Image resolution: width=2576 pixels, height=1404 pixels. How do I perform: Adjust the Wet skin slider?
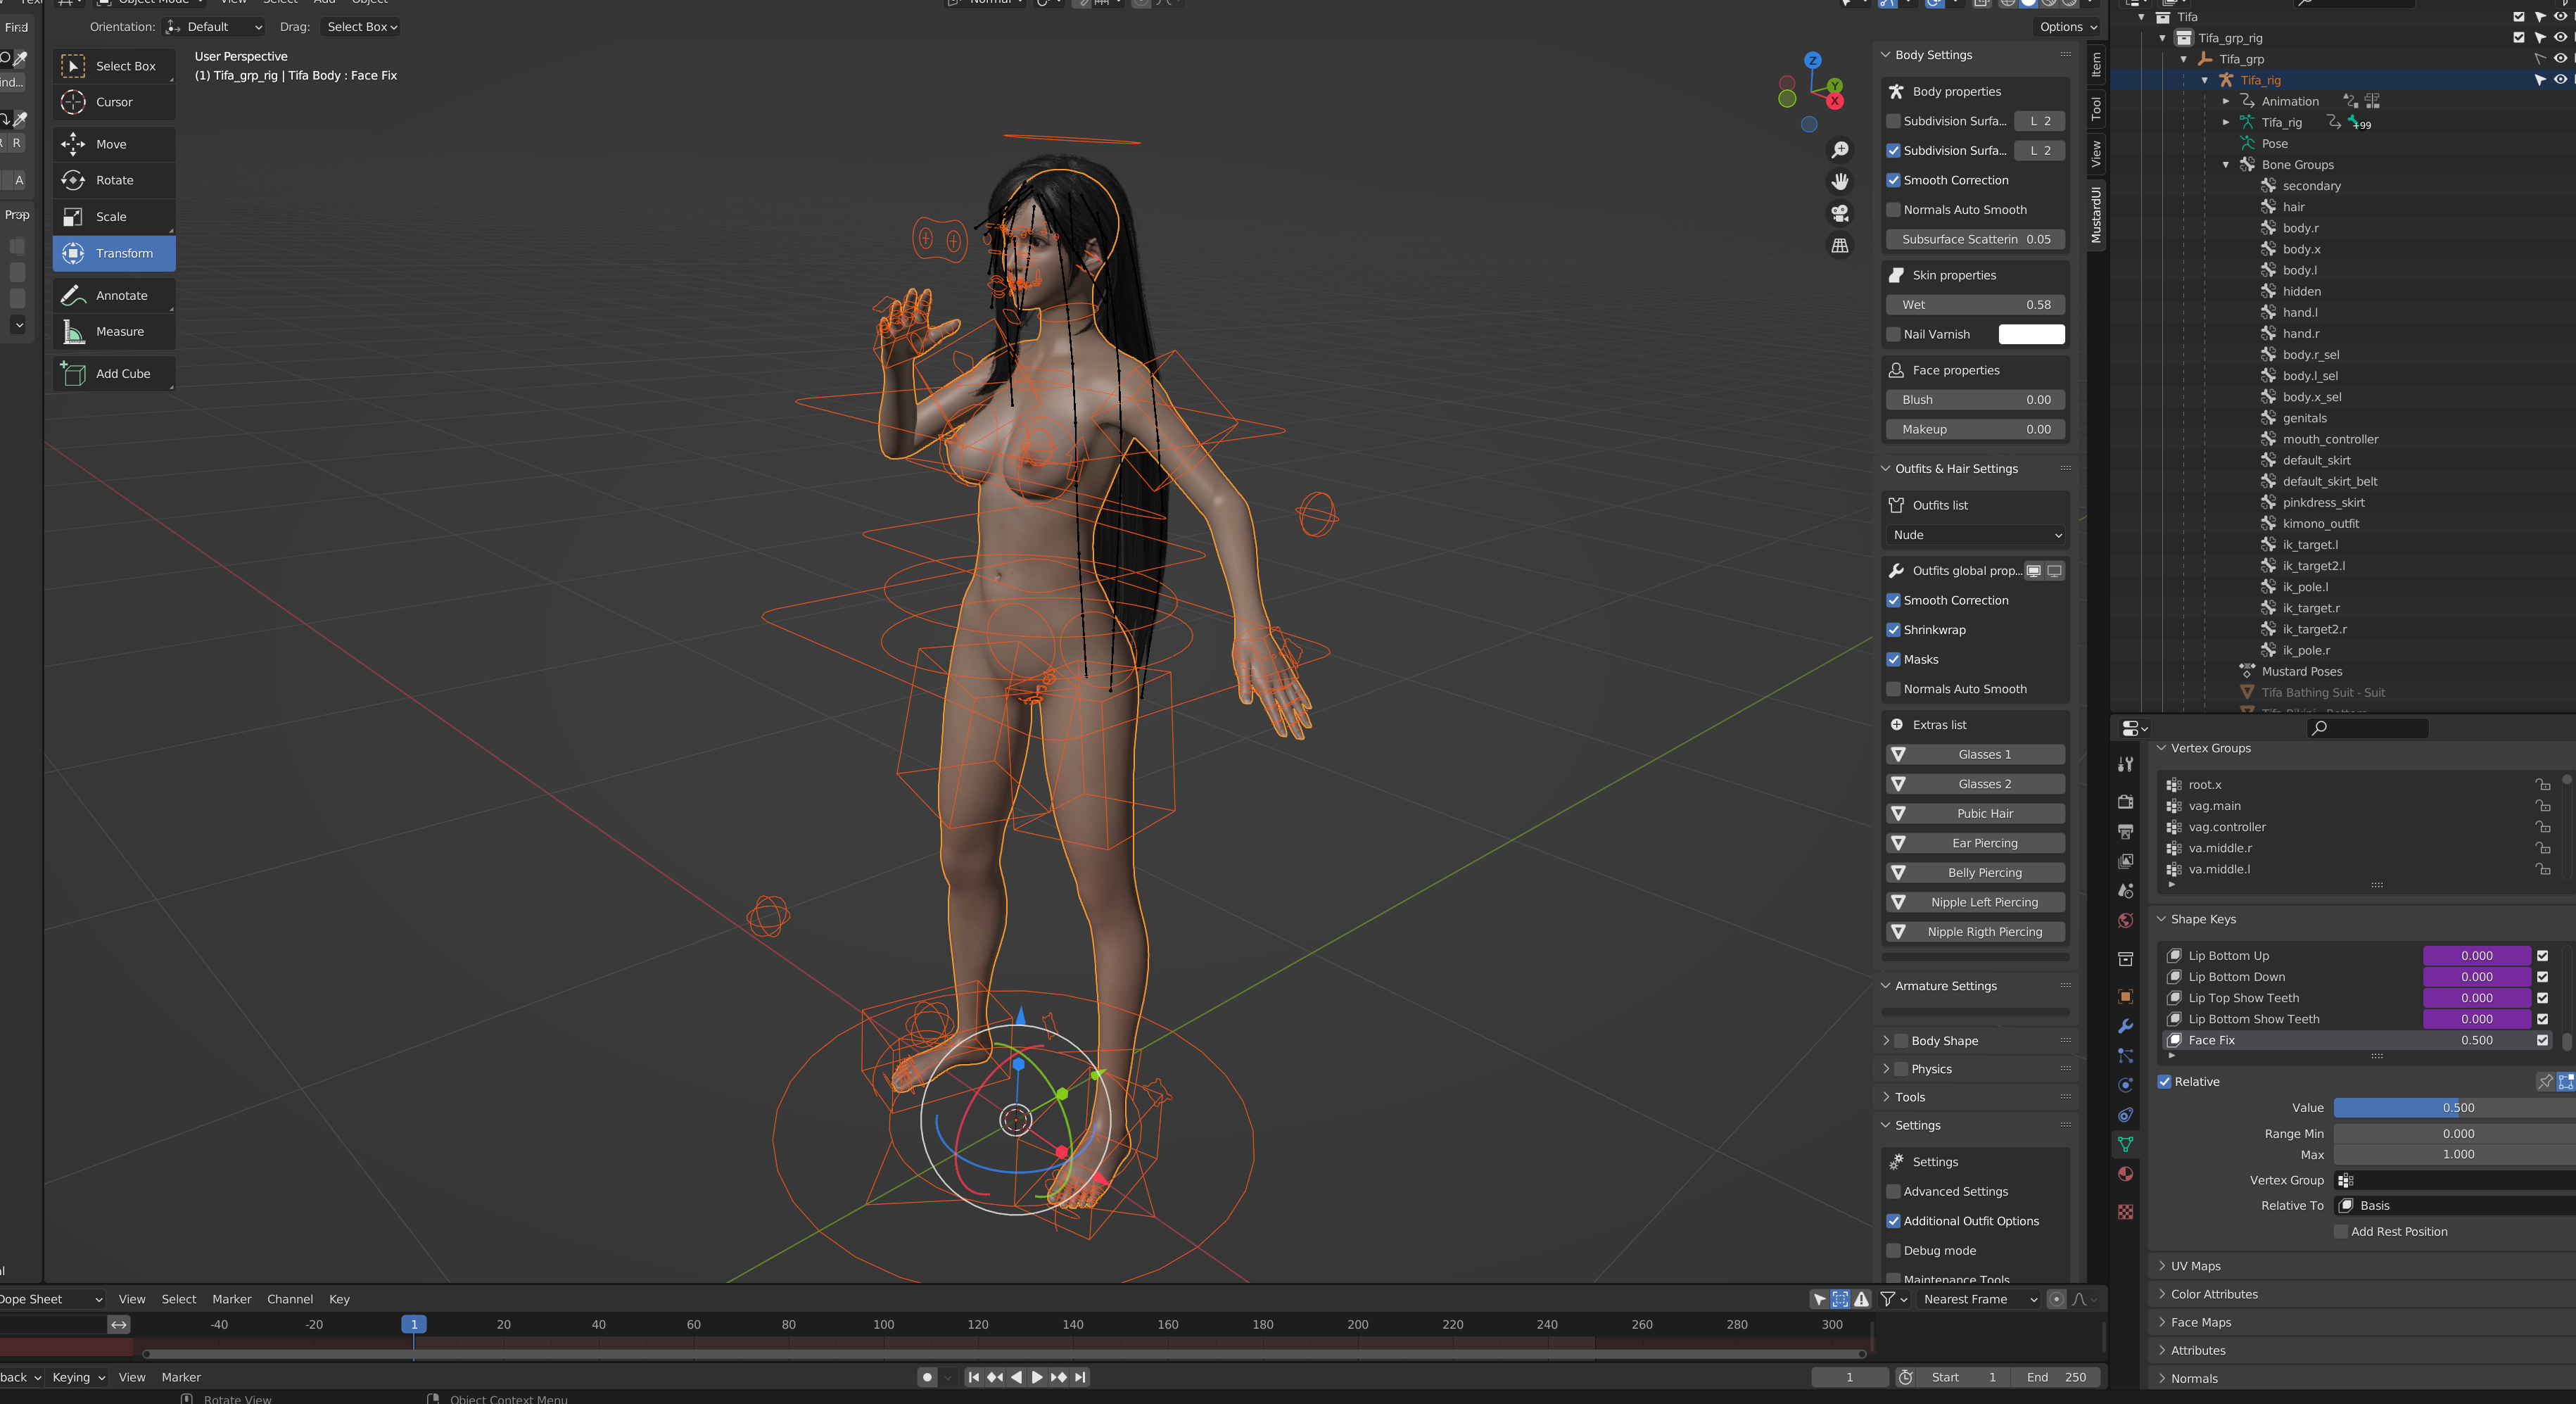click(1975, 305)
